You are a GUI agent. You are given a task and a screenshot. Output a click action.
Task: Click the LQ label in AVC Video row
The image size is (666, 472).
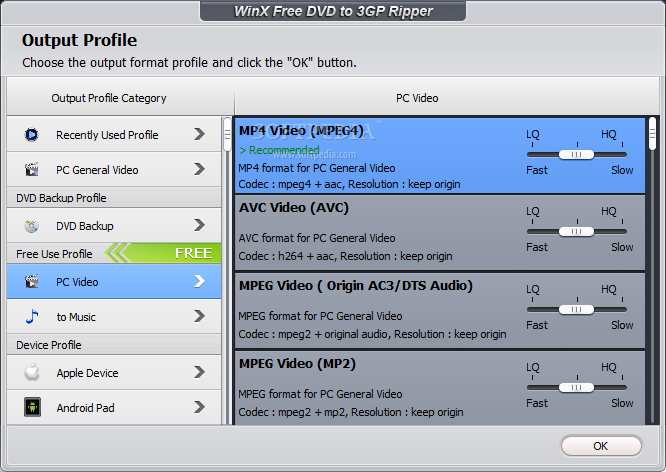tap(533, 211)
